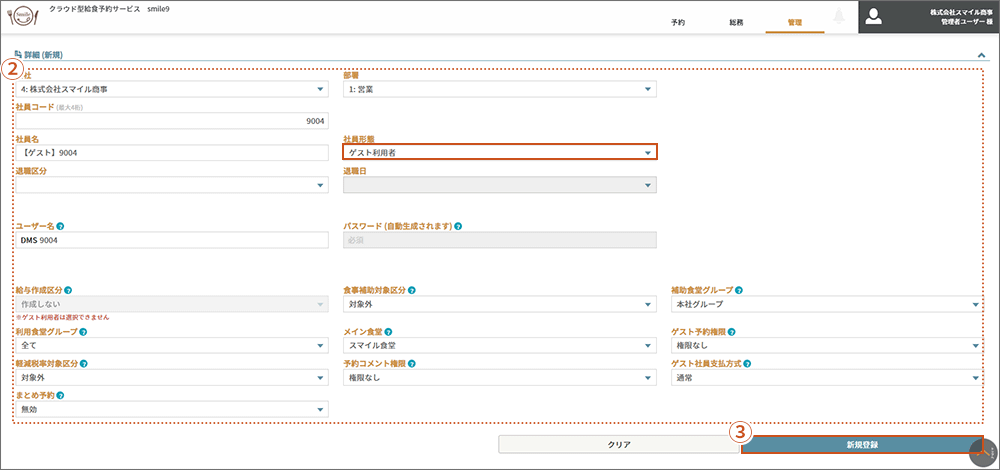
Task: Open the 退職日 date dropdown
Action: coord(499,185)
